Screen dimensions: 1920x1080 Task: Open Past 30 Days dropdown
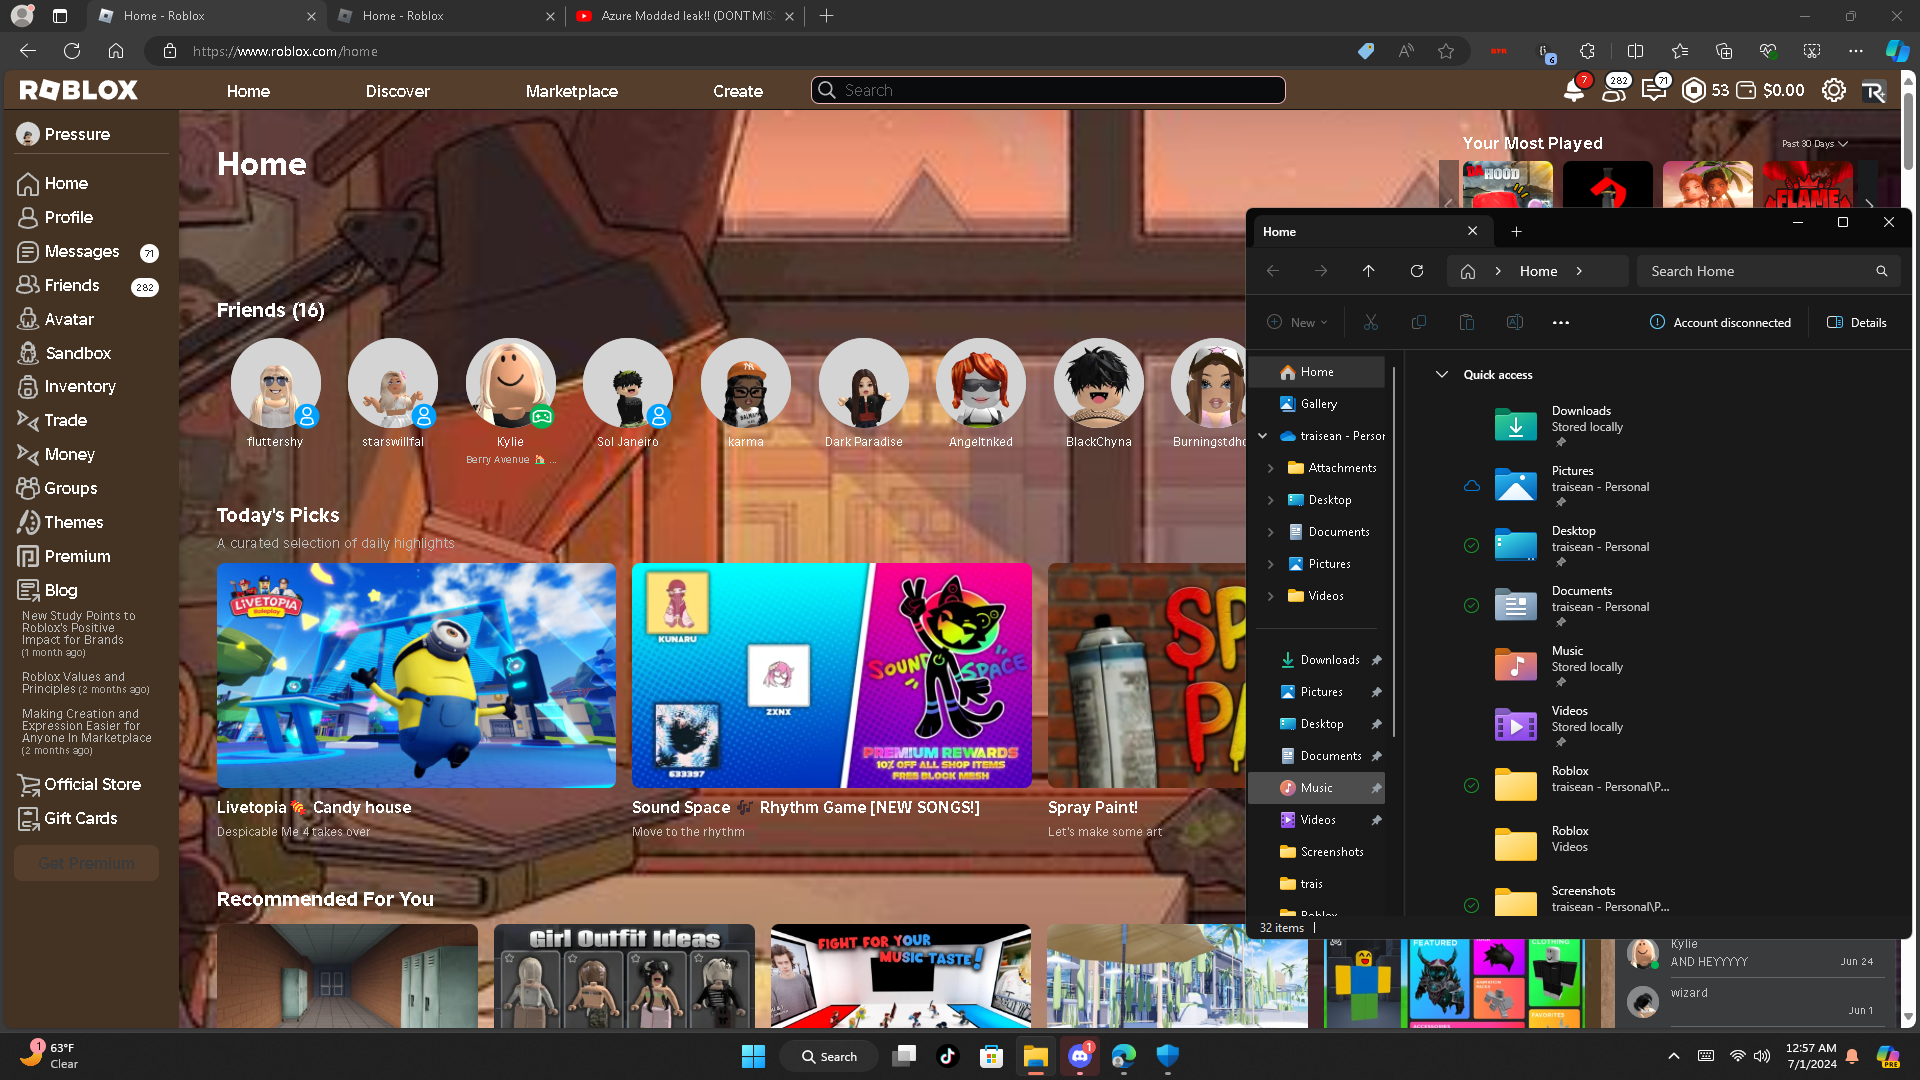pos(1814,144)
